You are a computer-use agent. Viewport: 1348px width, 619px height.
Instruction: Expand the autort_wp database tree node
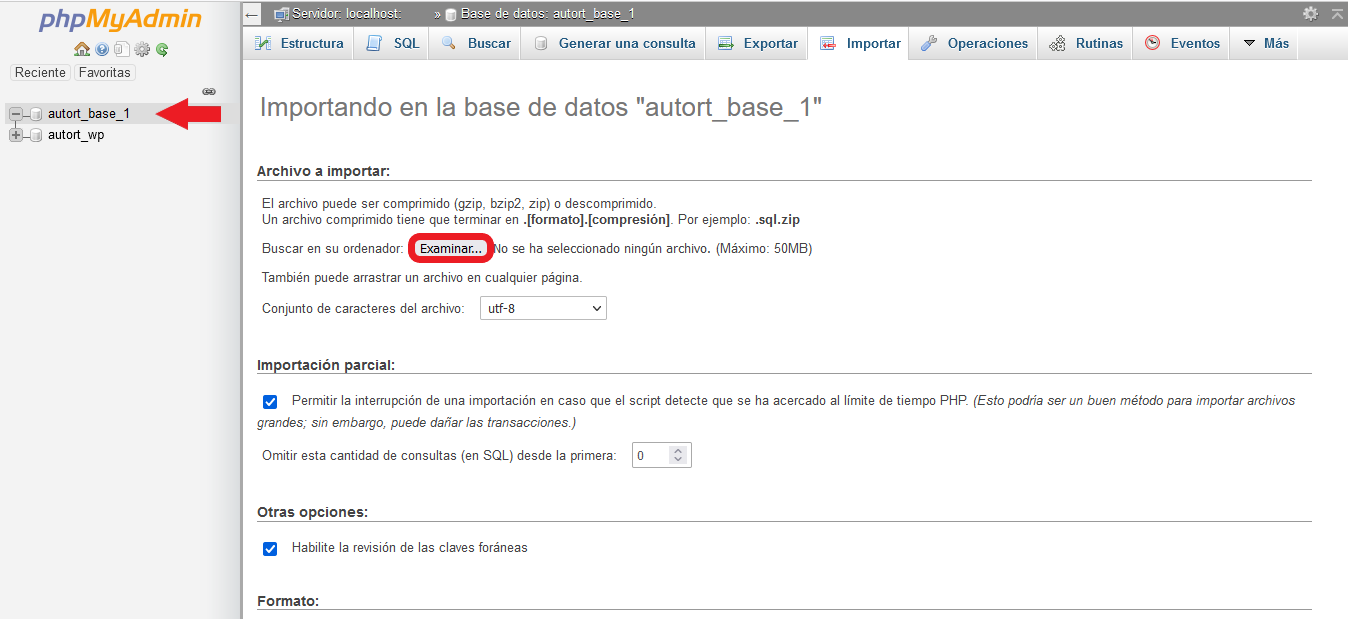(16, 135)
